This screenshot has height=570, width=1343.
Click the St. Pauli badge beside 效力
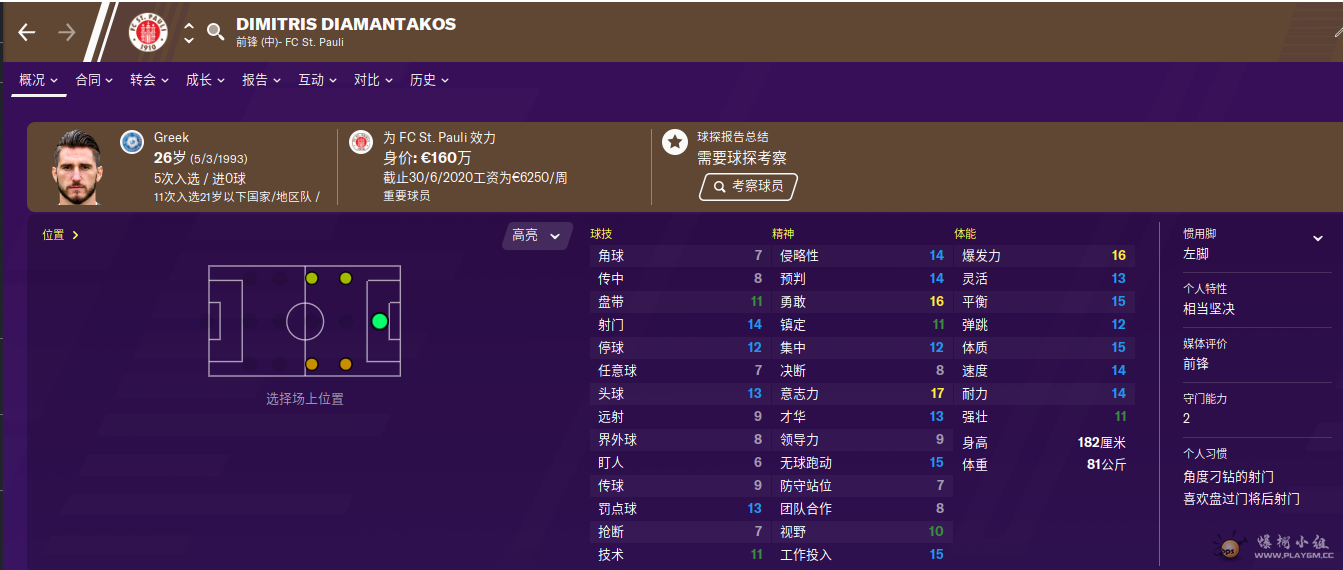pos(361,142)
